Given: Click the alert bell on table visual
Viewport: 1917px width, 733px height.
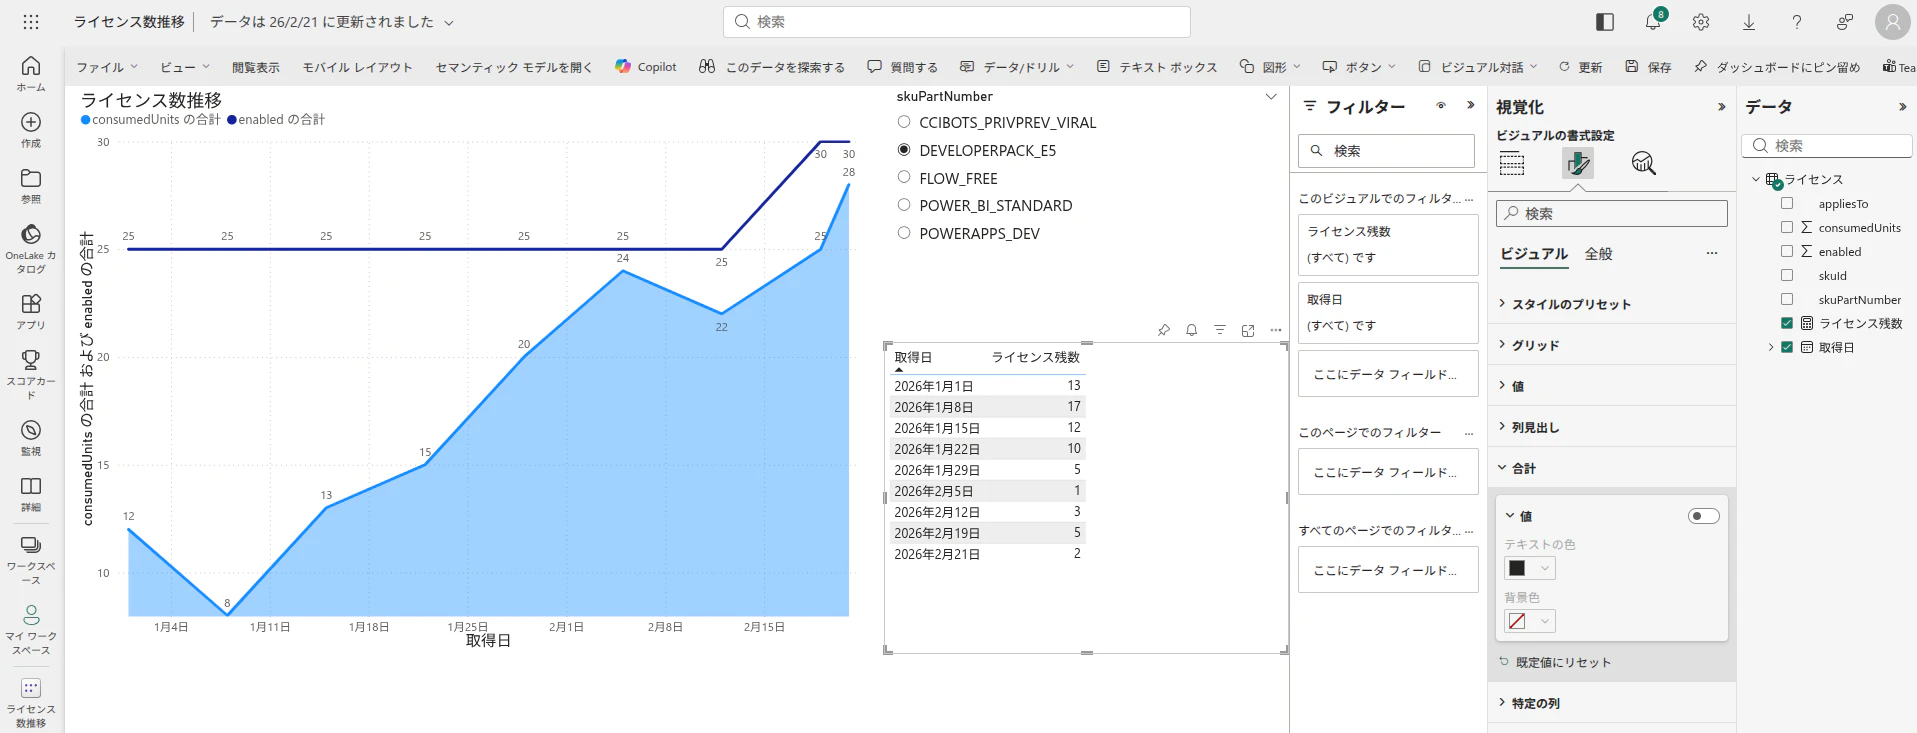Looking at the screenshot, I should (x=1192, y=330).
